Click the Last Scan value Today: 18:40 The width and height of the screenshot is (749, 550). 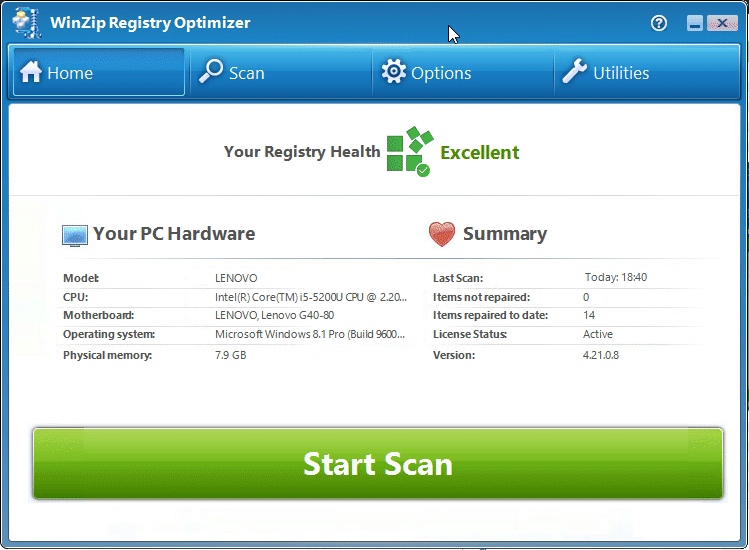click(x=616, y=278)
